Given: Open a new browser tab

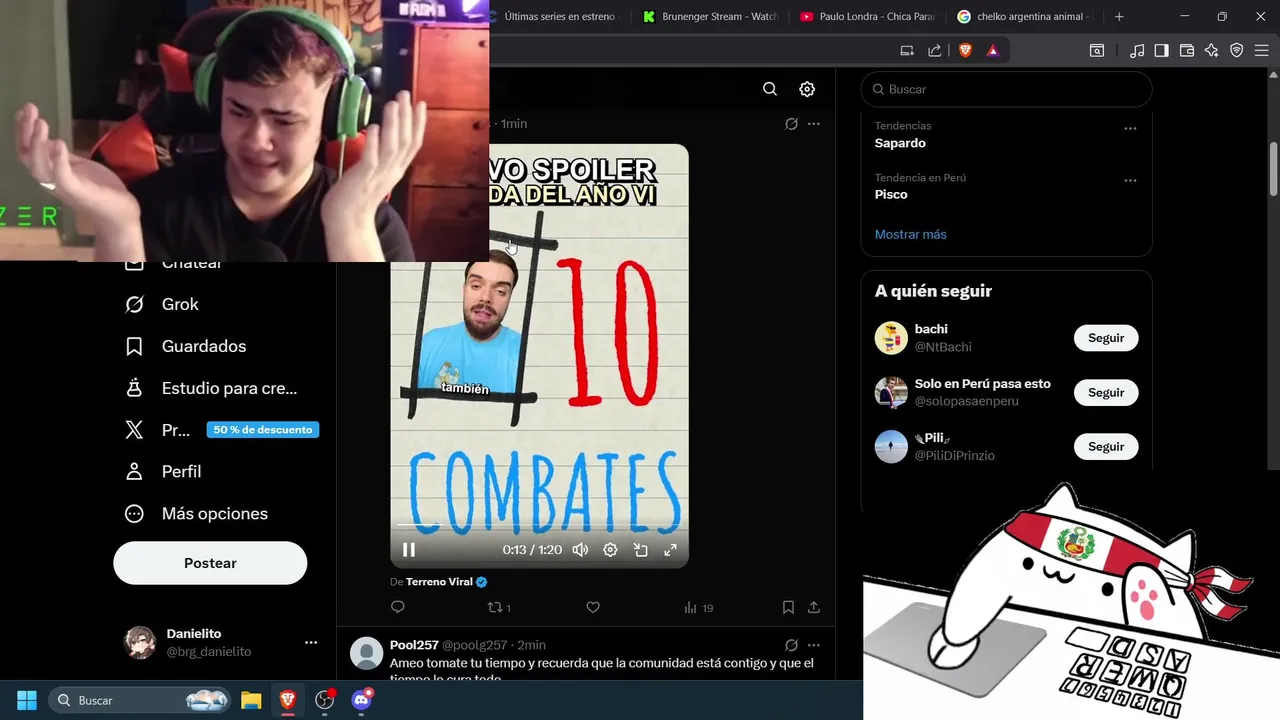Looking at the screenshot, I should click(1119, 16).
